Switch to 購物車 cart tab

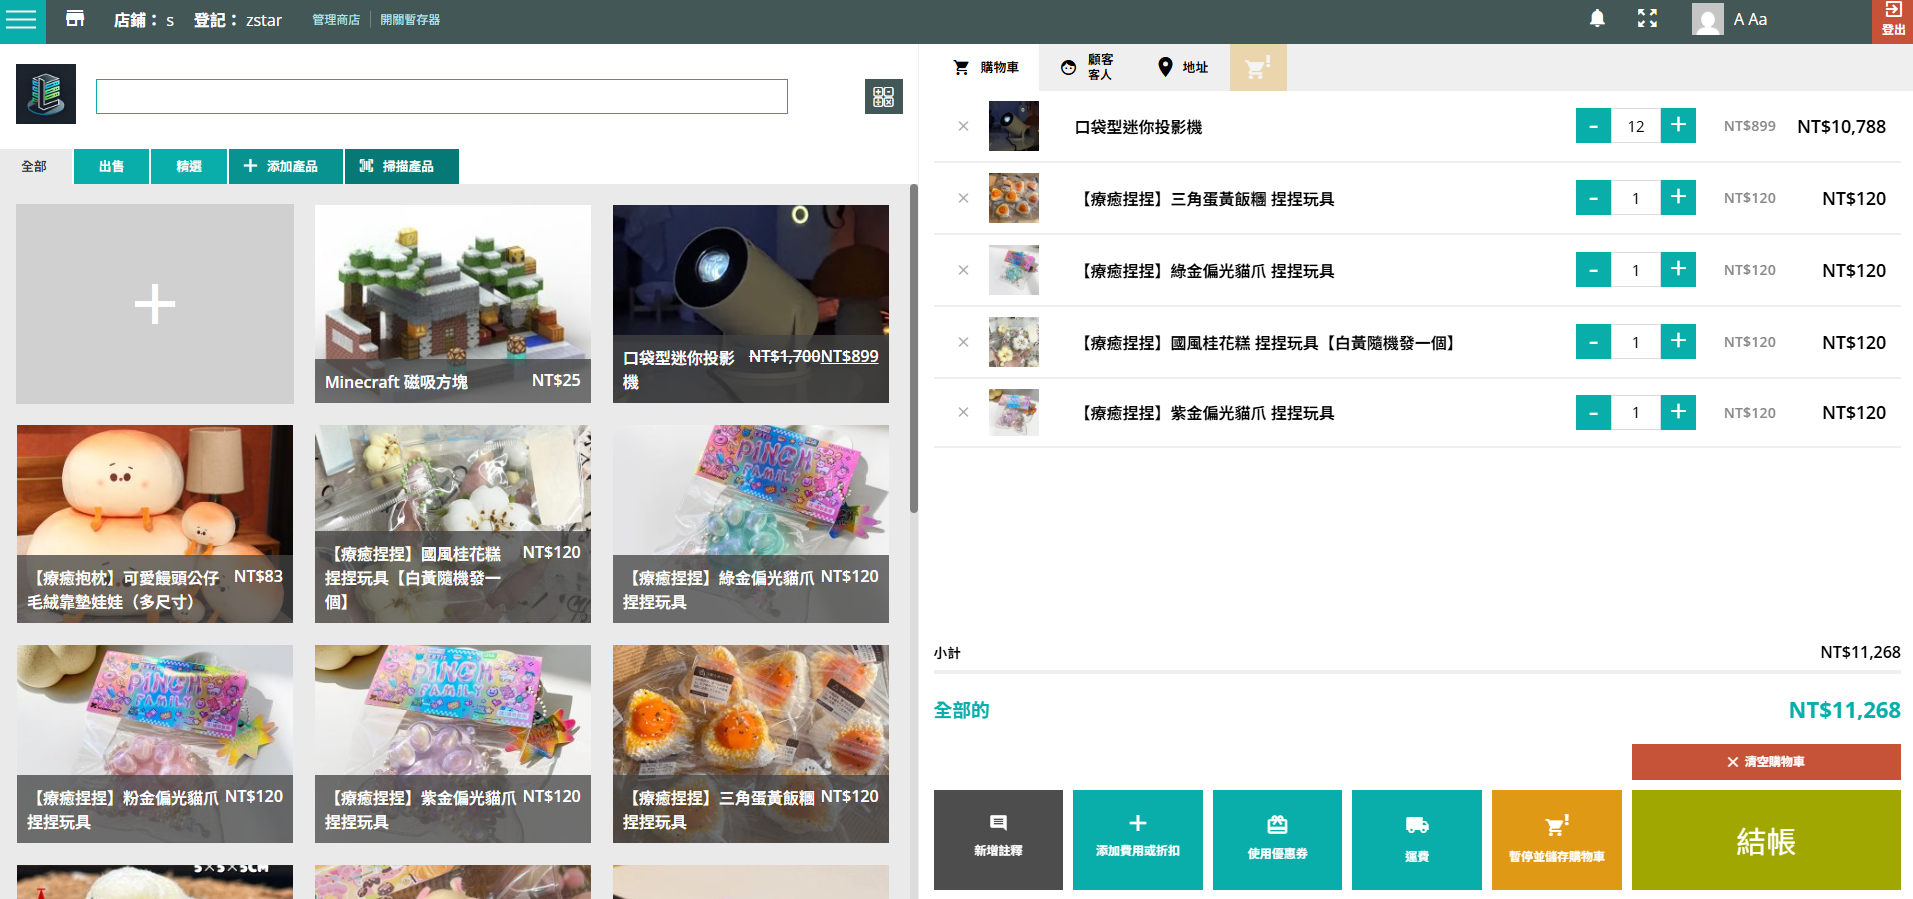986,67
